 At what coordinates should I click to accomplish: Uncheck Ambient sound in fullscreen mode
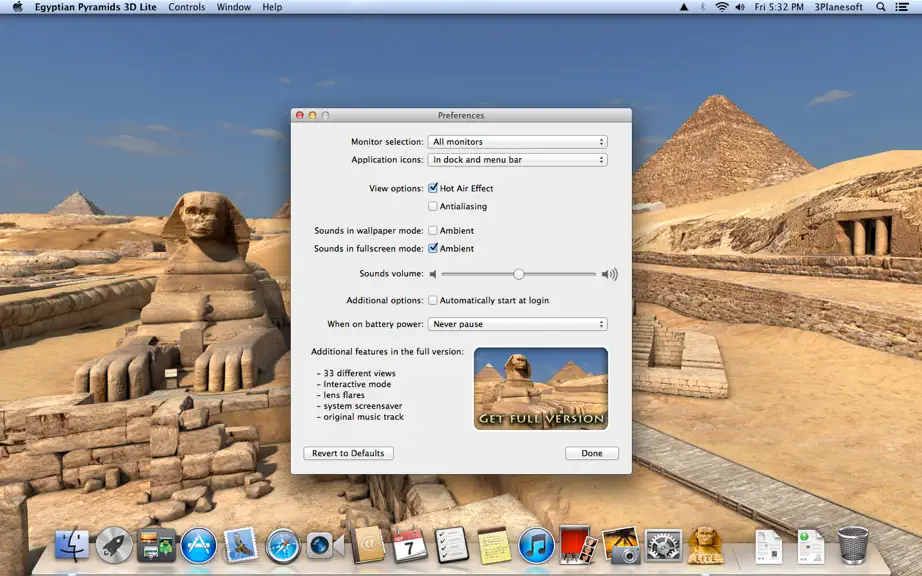433,248
